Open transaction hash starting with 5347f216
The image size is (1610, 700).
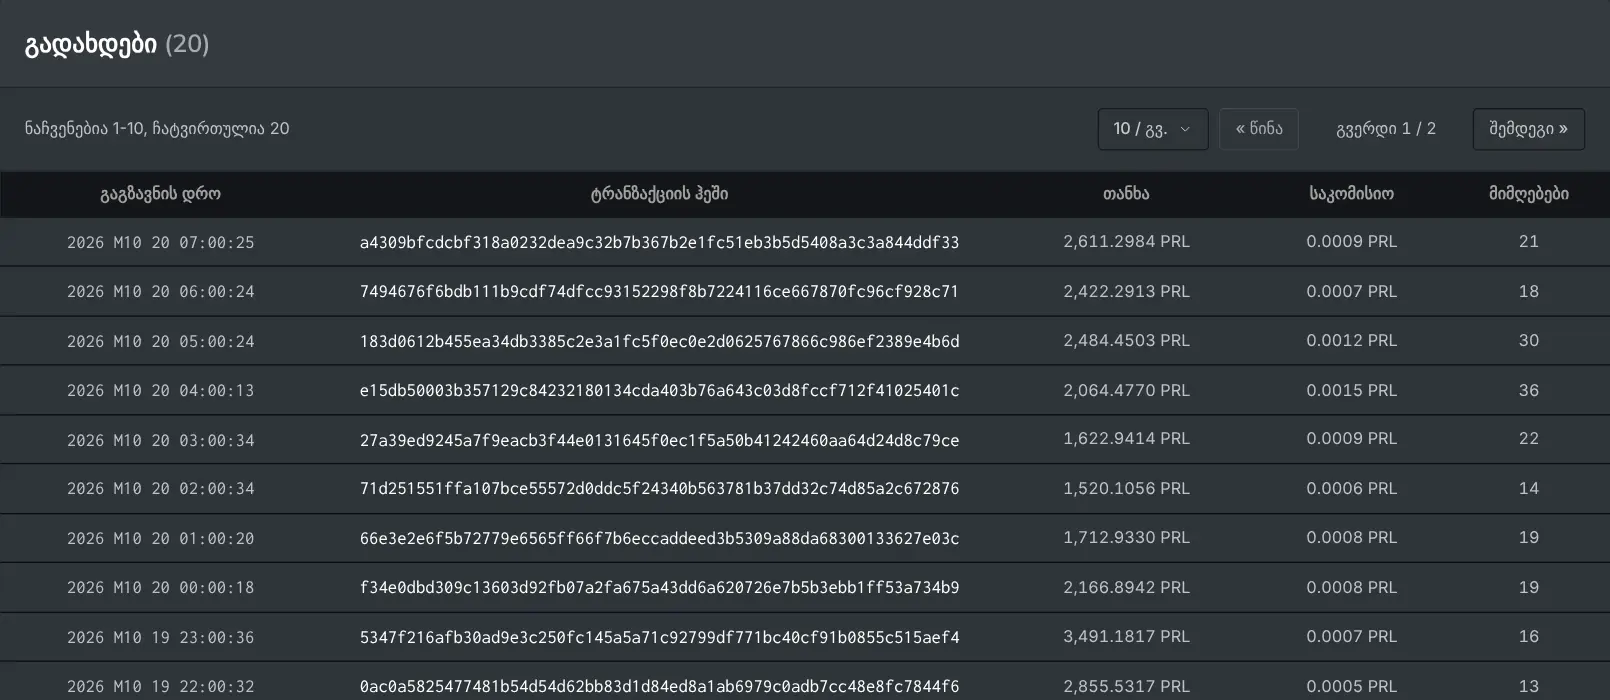(659, 637)
